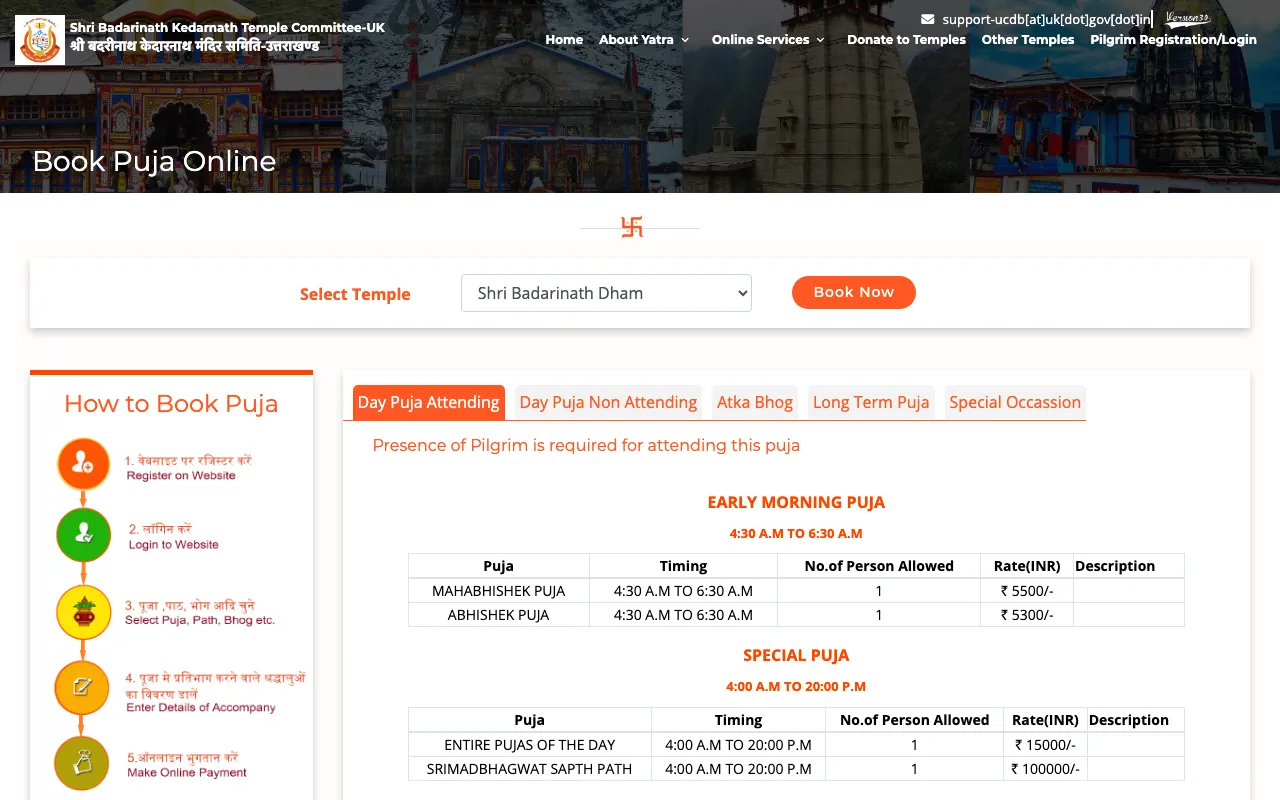The image size is (1280, 800).
Task: Click the envelope email icon
Action: click(928, 19)
